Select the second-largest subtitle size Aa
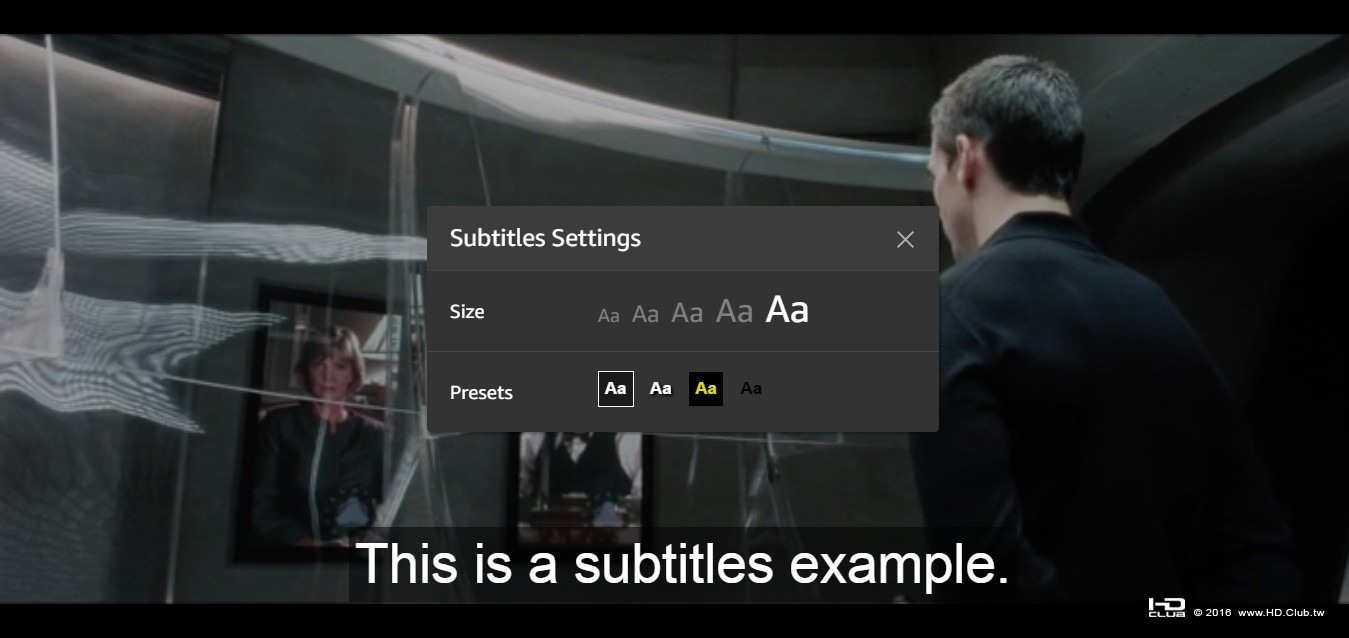Viewport: 1349px width, 638px height. (734, 311)
